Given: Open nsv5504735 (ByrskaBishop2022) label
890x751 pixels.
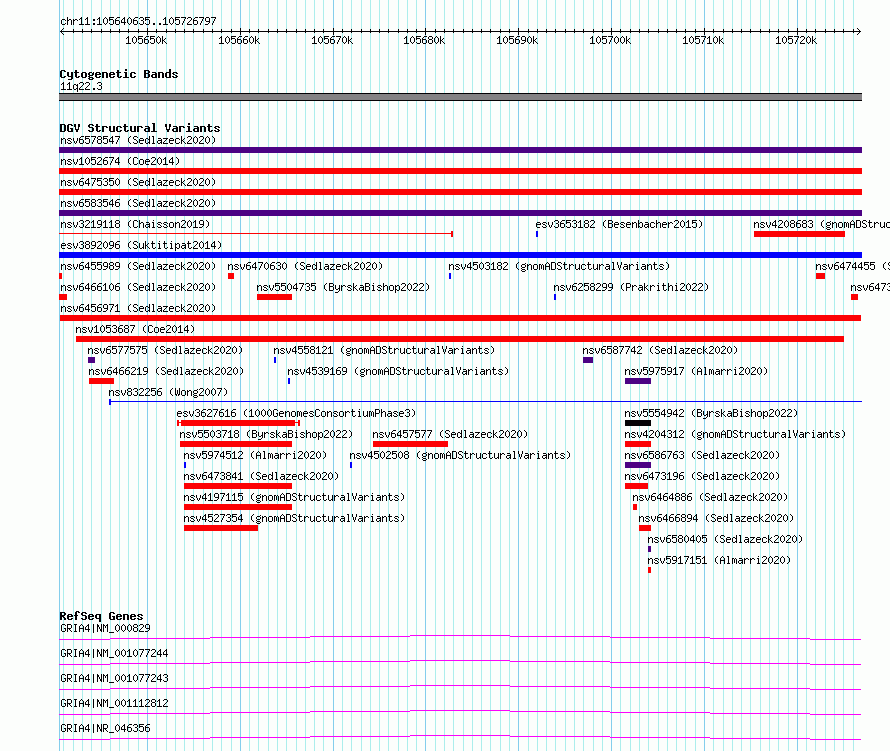Looking at the screenshot, I should (343, 287).
